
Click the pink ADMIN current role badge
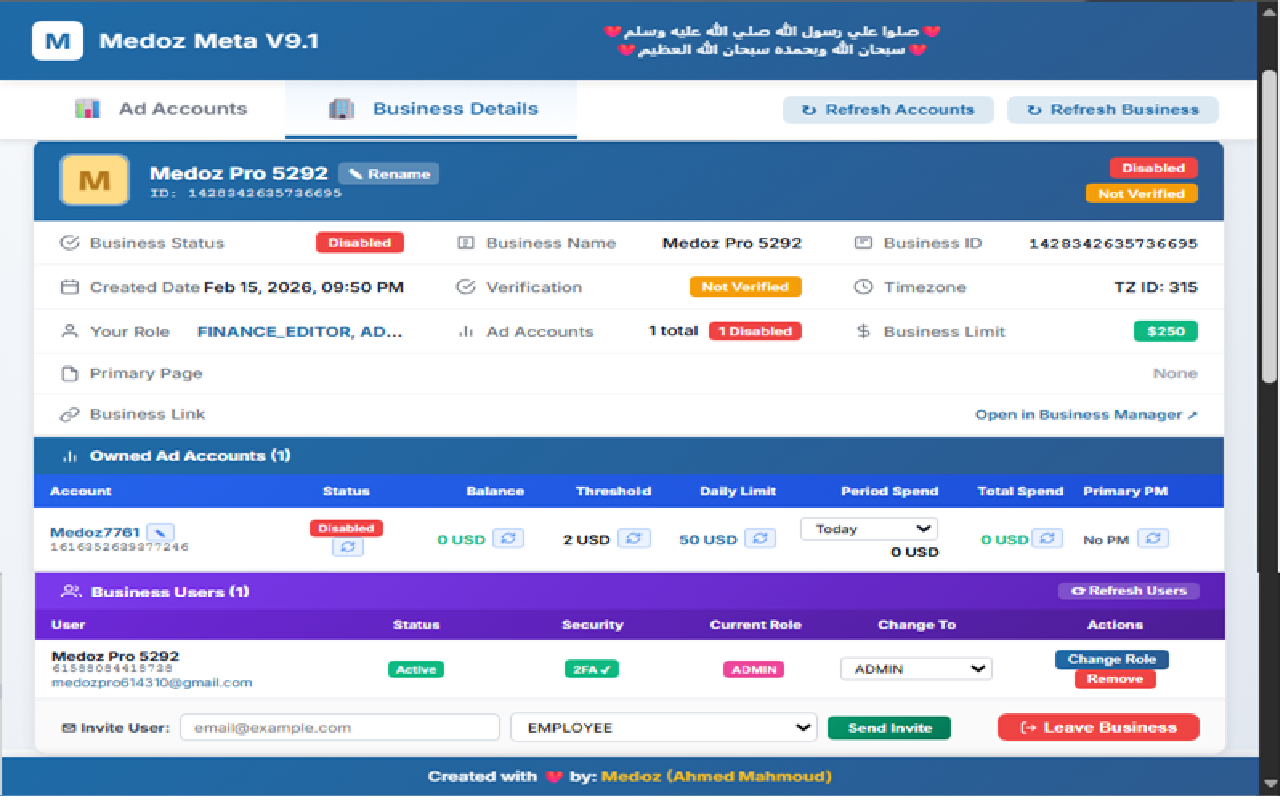[754, 669]
